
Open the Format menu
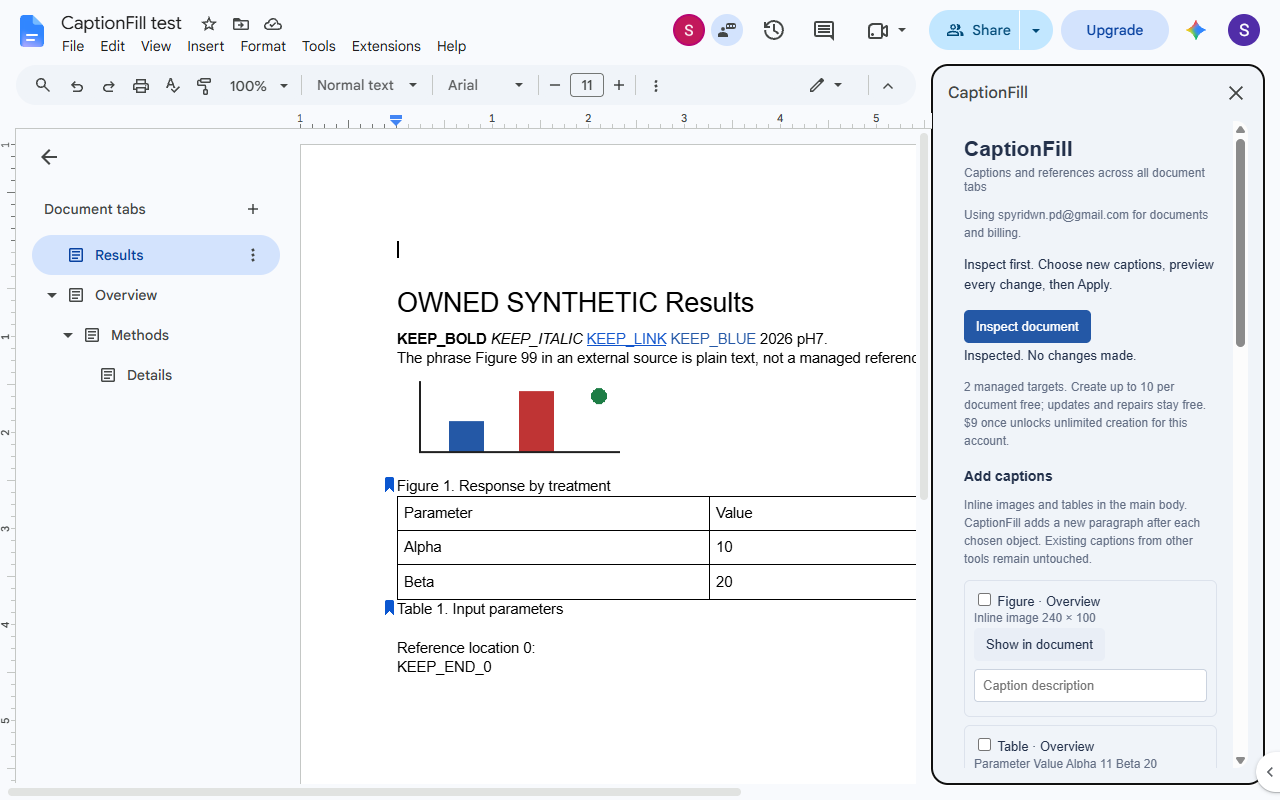coord(263,46)
